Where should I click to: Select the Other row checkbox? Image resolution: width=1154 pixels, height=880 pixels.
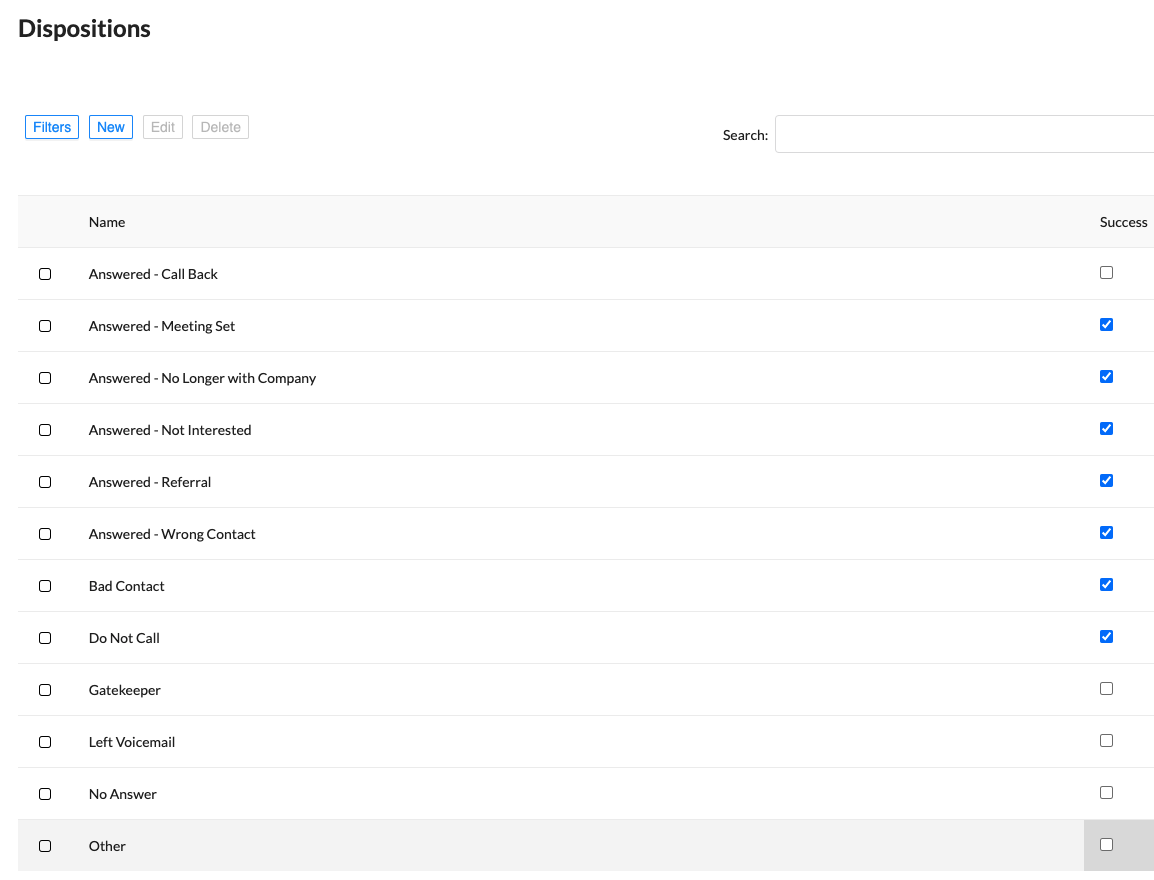(45, 846)
